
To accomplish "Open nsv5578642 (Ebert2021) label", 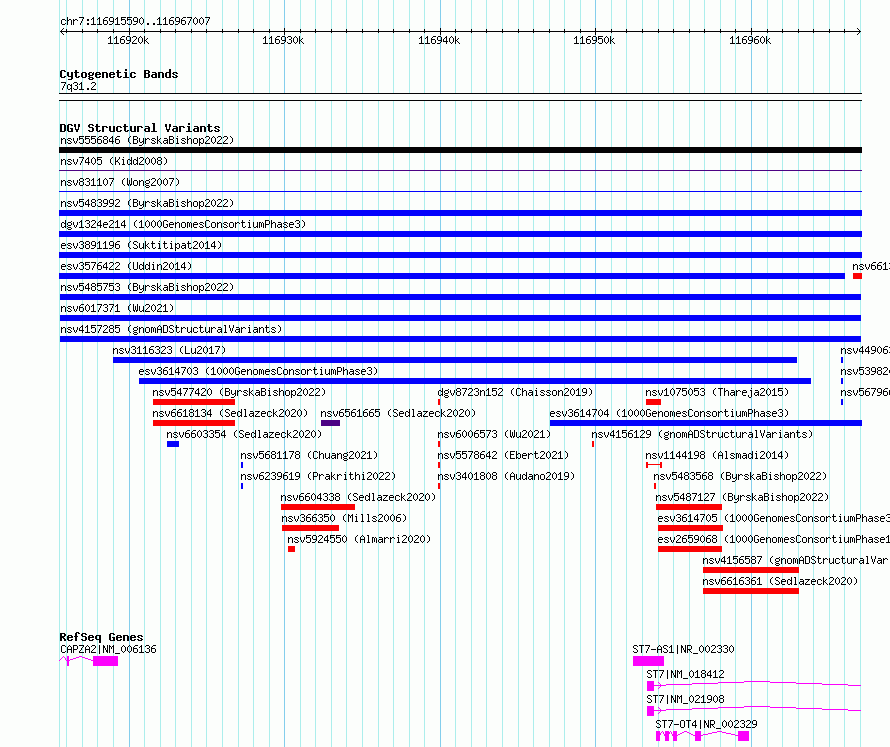I will click(503, 455).
